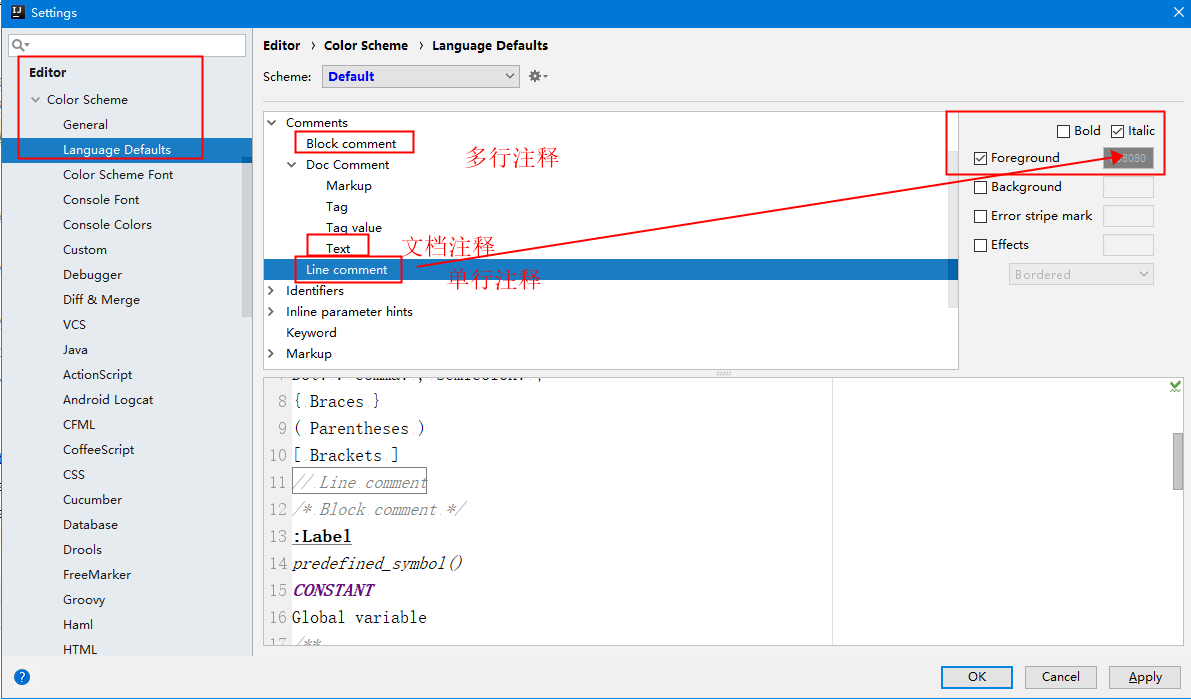Open Android Logcat color settings
The height and width of the screenshot is (700, 1191).
point(108,399)
